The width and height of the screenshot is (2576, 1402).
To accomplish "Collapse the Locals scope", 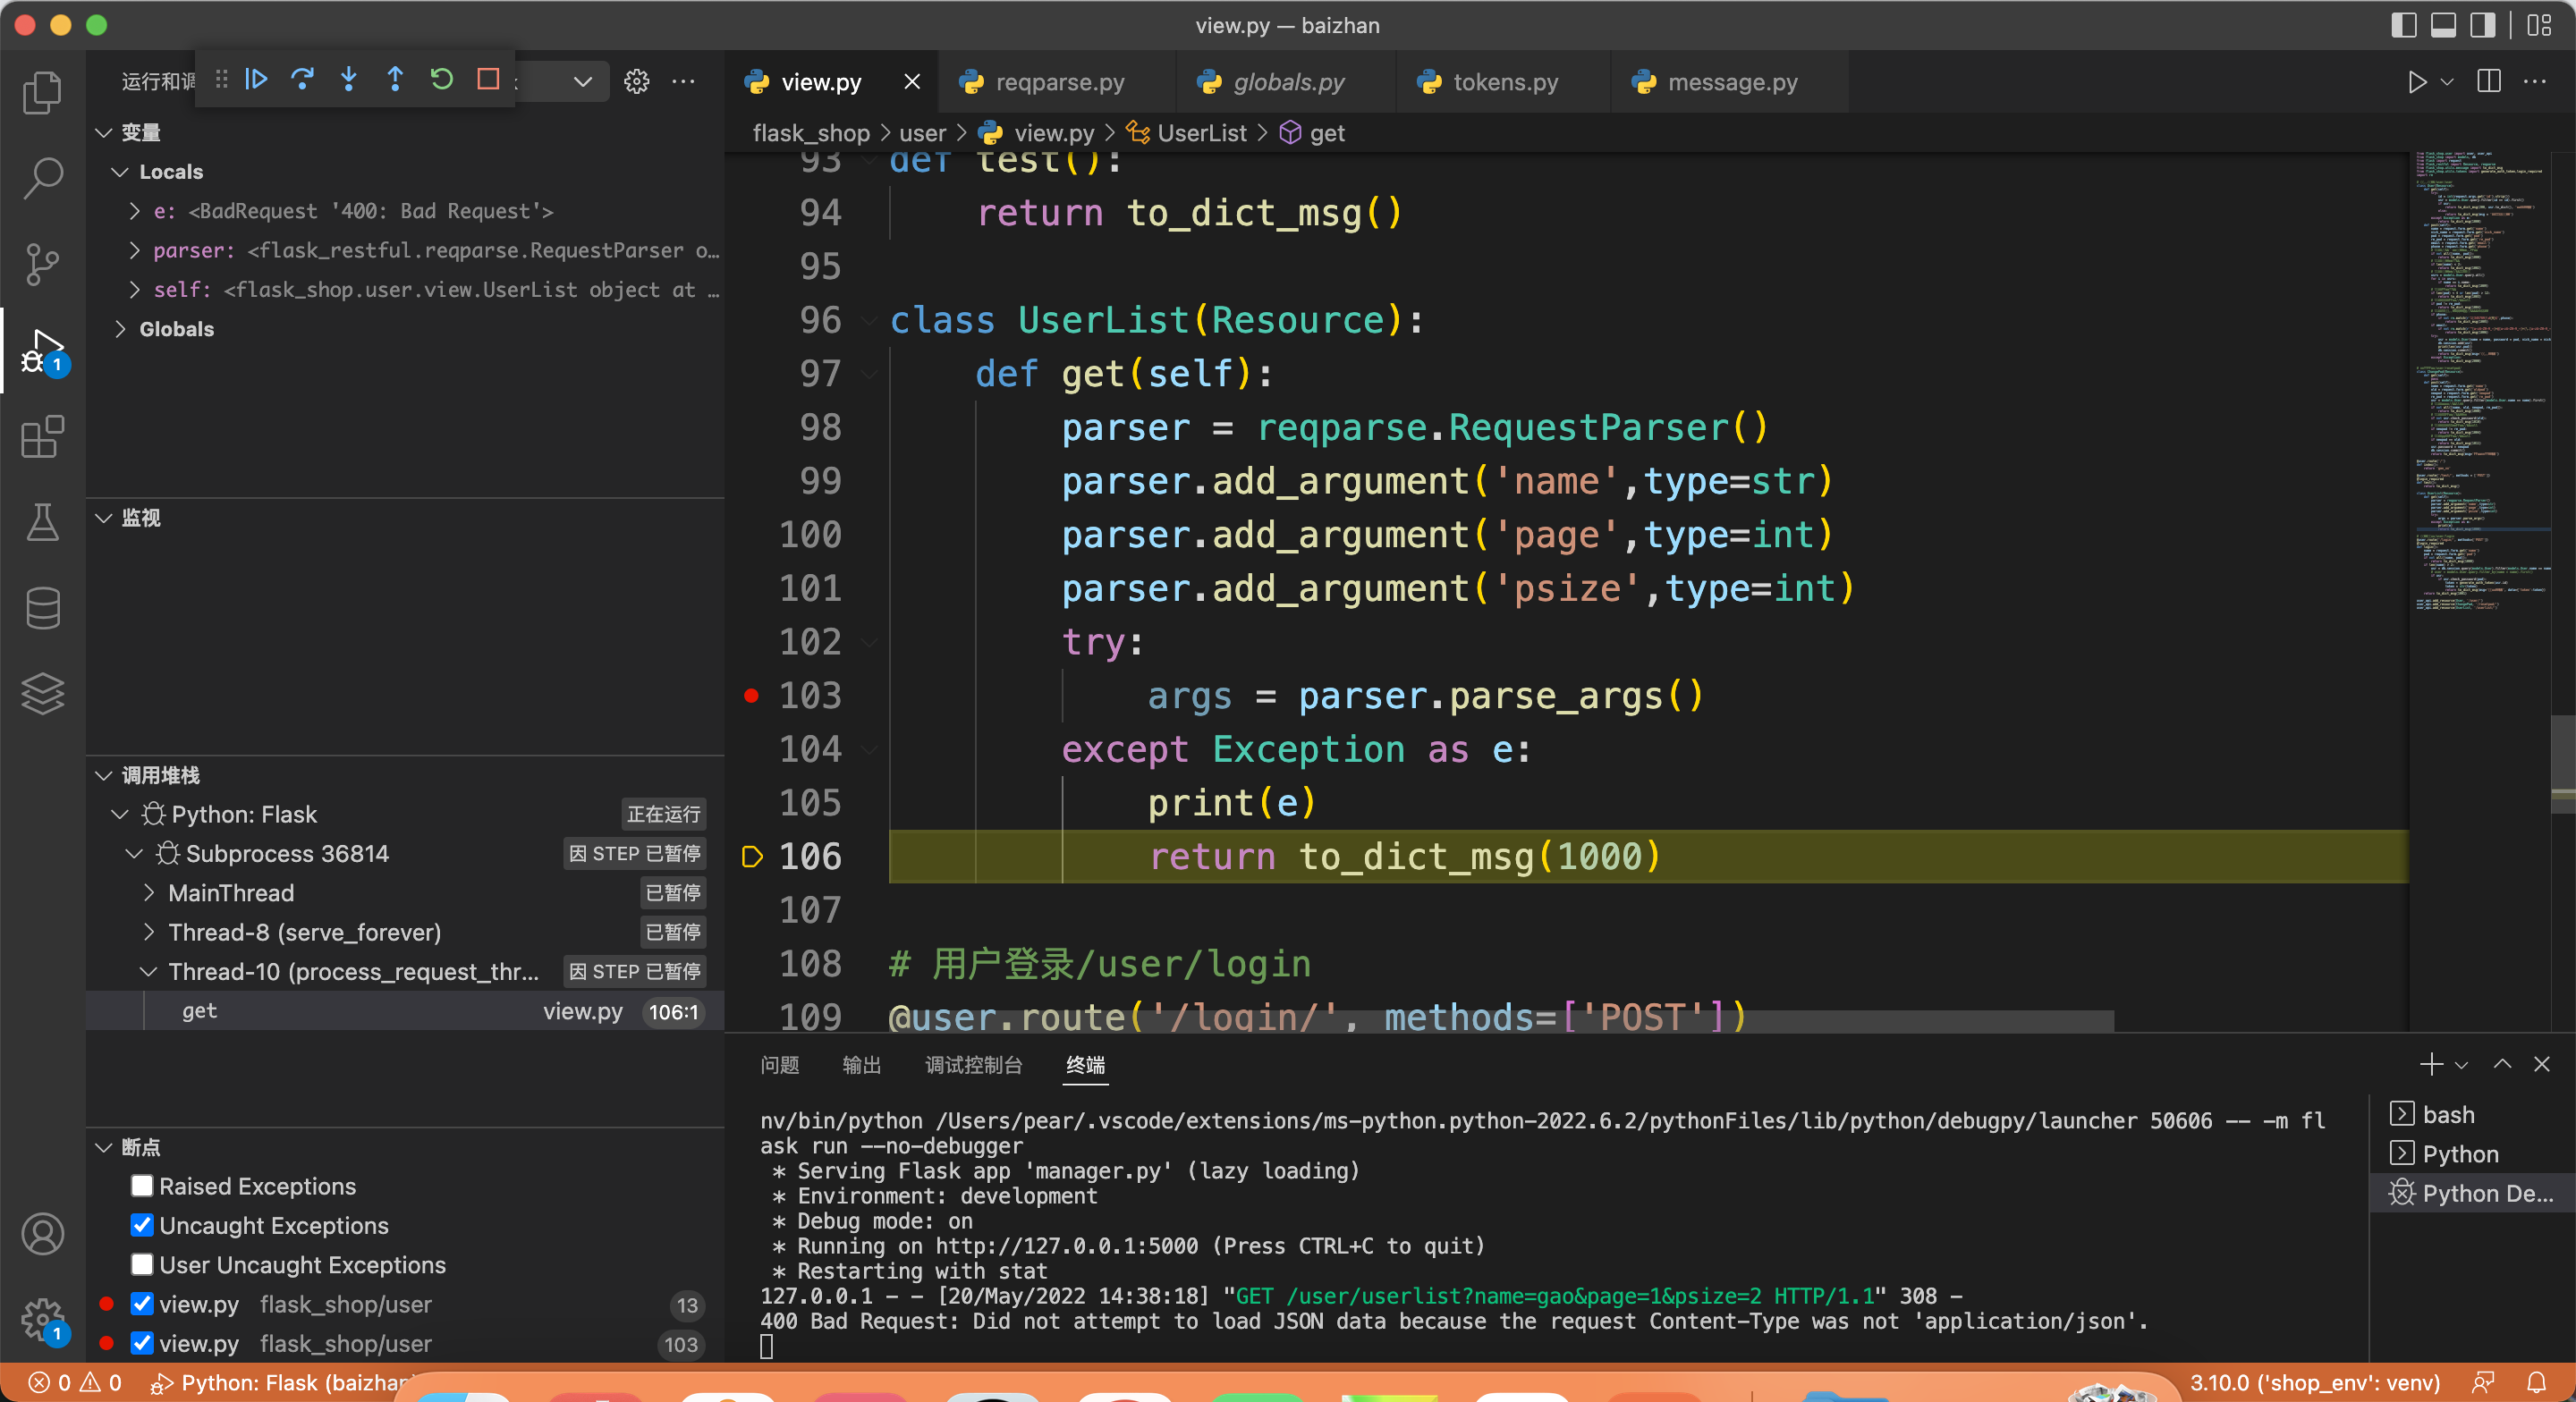I will click(120, 172).
